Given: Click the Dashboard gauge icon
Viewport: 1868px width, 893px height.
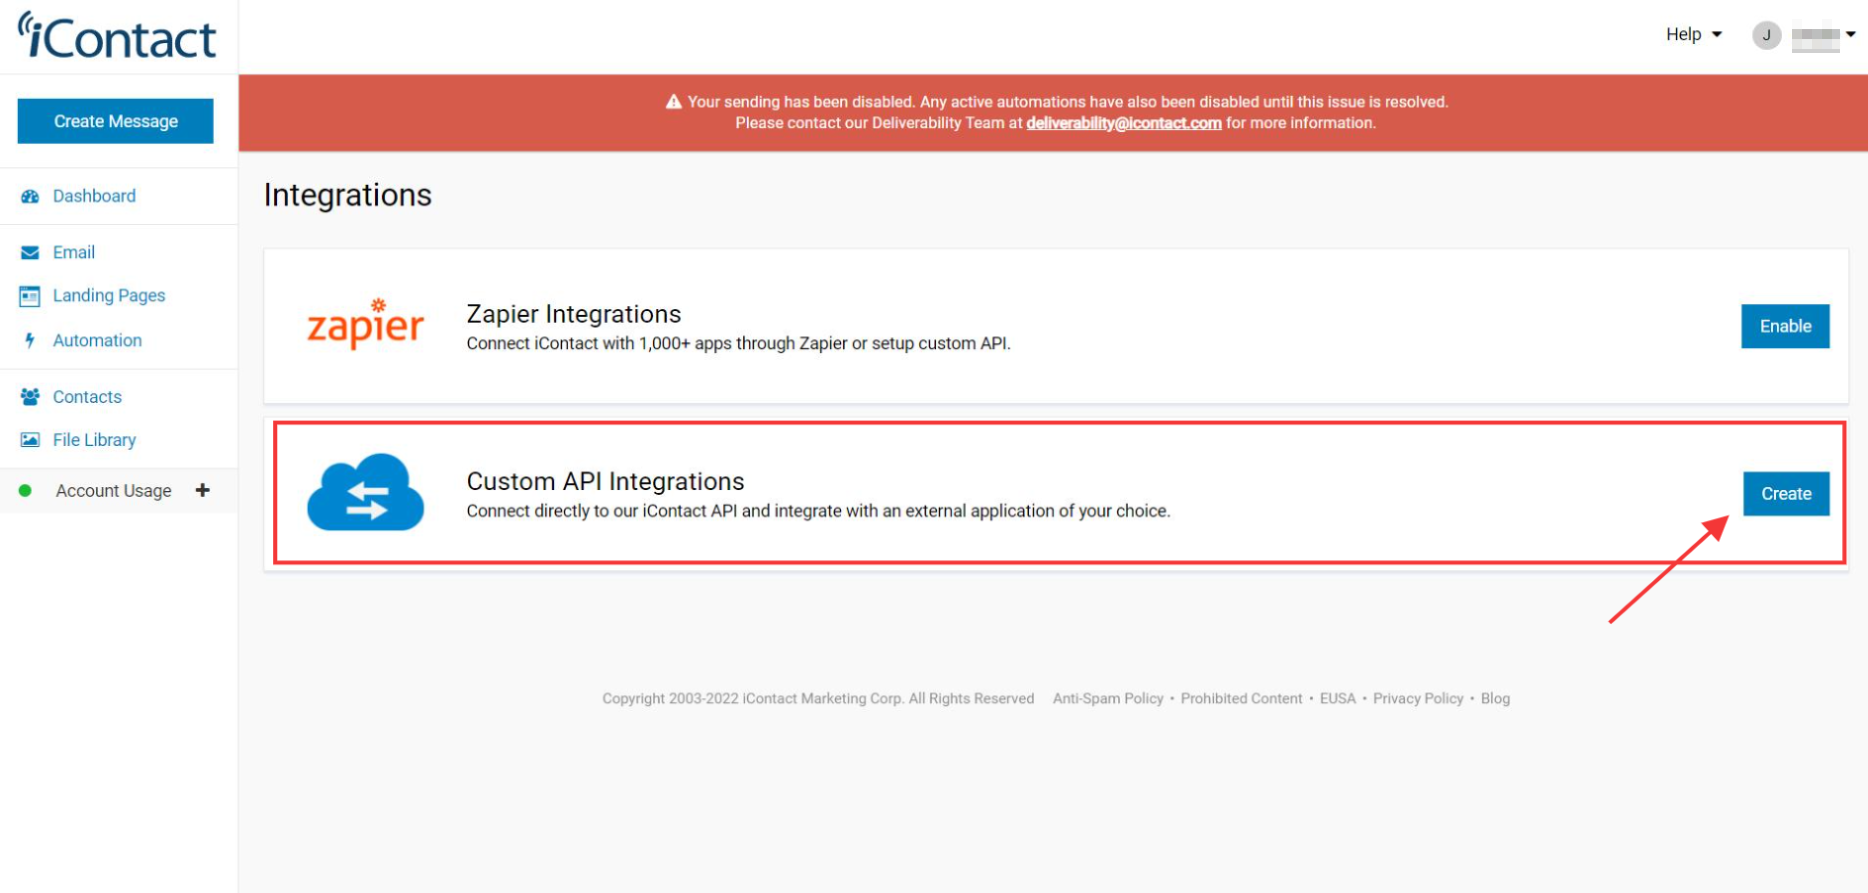Looking at the screenshot, I should 30,196.
